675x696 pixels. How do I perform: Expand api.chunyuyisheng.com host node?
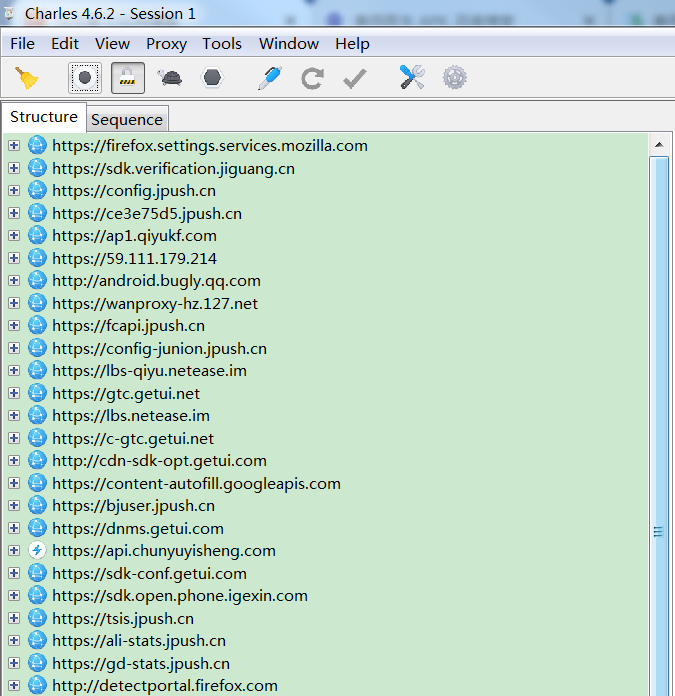coord(14,551)
